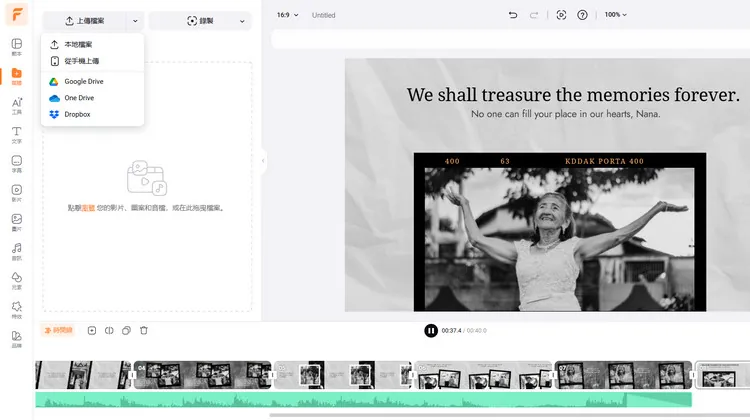The image size is (750, 420).
Task: Select Google Drive from upload menu
Action: [x=83, y=81]
